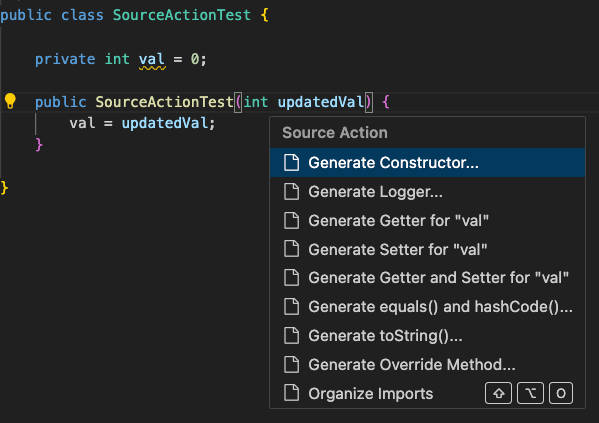The height and width of the screenshot is (423, 599).
Task: Select Generate Setter for "val"
Action: click(x=427, y=250)
